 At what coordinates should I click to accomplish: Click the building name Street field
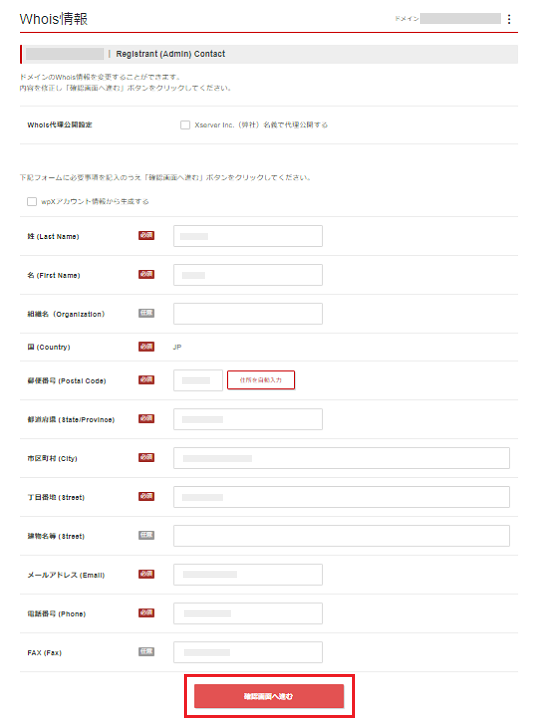click(342, 536)
